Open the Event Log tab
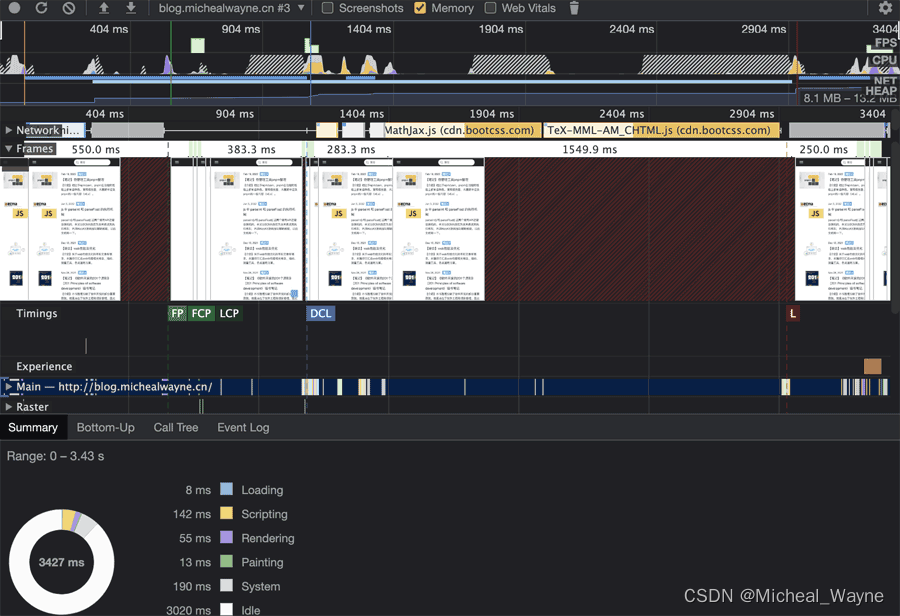Screen dimensions: 900x616 [x=243, y=427]
